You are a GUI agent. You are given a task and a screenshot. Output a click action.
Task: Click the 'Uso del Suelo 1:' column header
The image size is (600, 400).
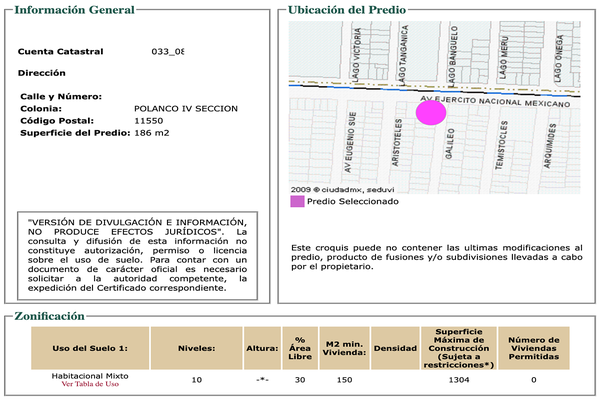pyautogui.click(x=90, y=347)
